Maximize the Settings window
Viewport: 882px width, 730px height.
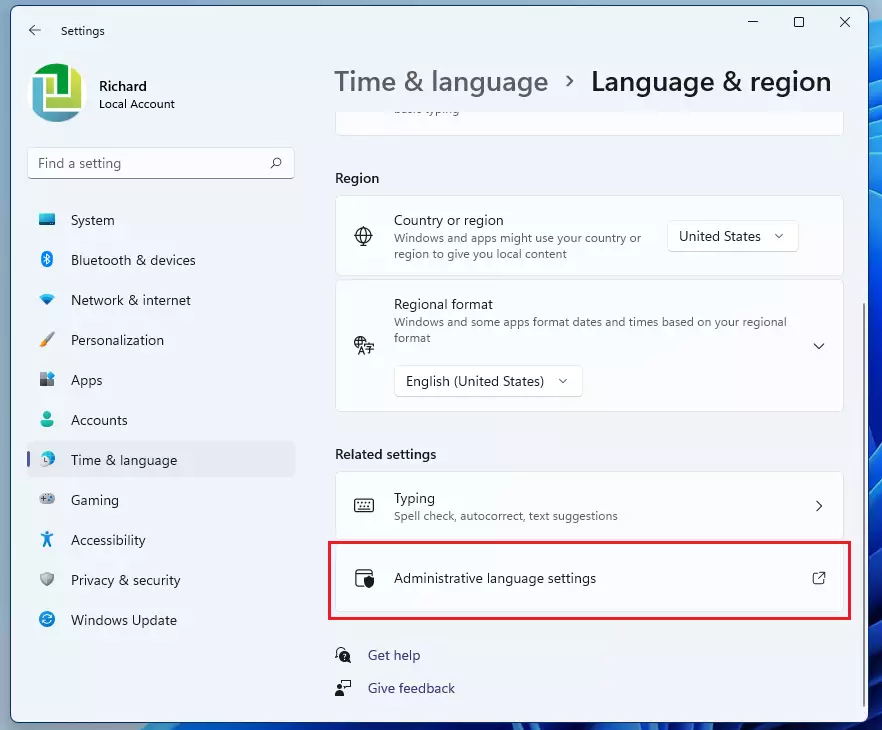tap(799, 22)
